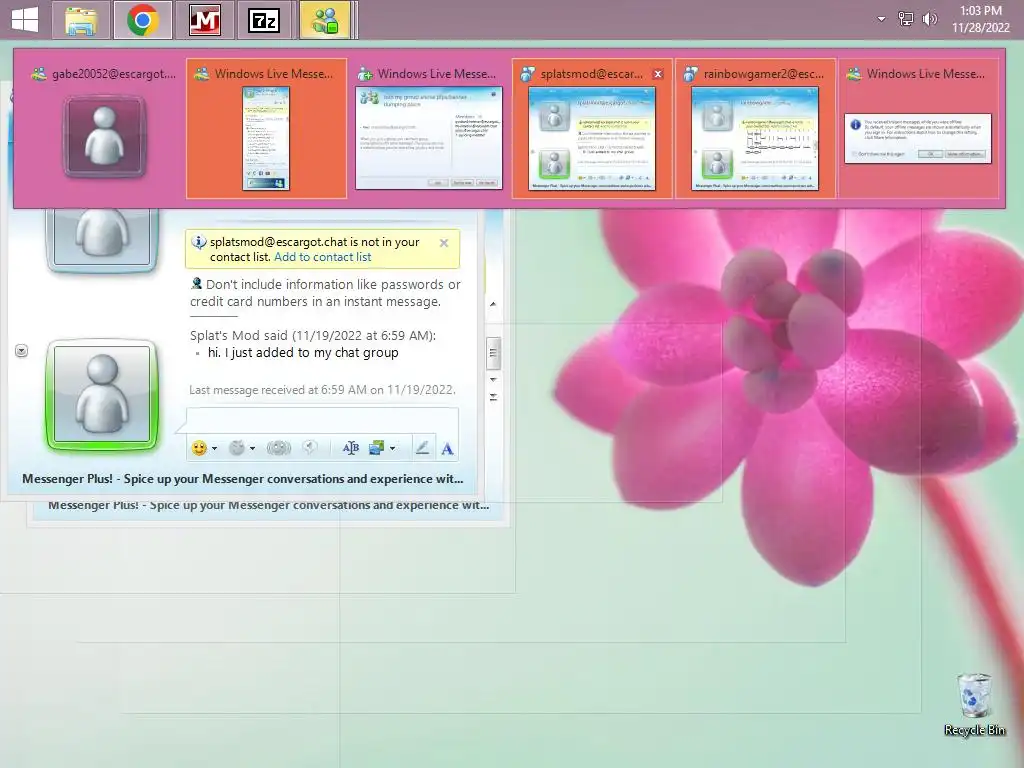Open Malwarebytes taskbar icon

click(x=204, y=20)
